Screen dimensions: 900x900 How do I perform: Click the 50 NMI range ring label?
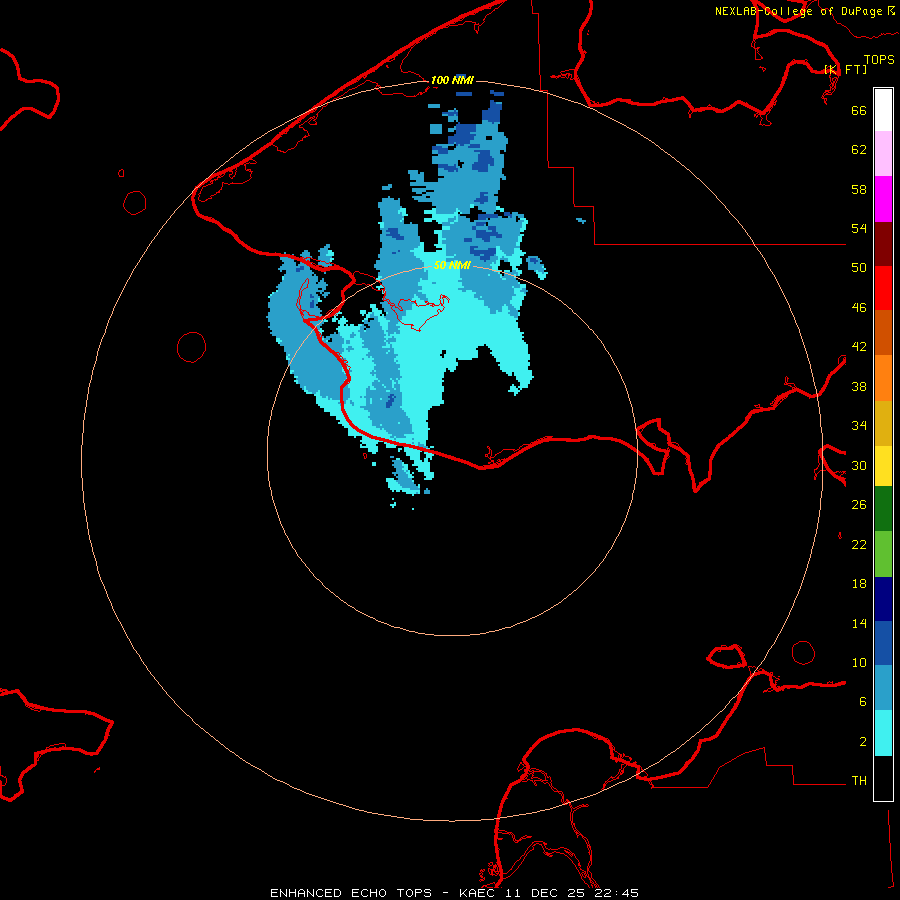click(452, 265)
